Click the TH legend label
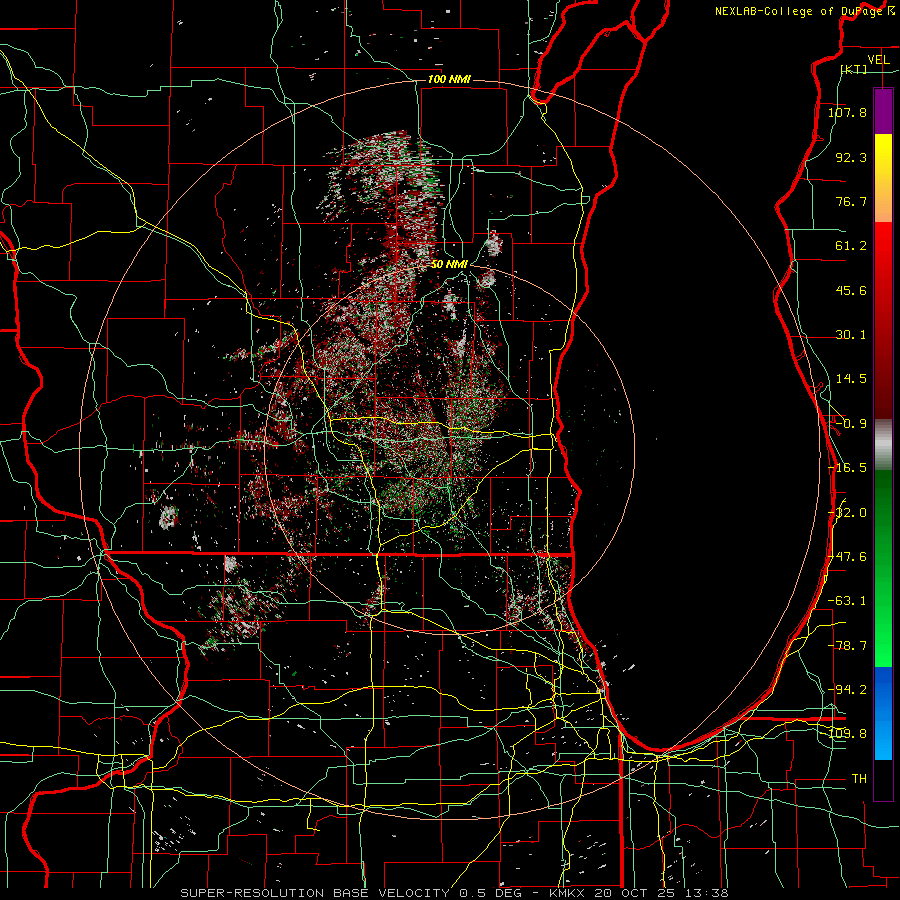900x900 pixels. coord(859,778)
